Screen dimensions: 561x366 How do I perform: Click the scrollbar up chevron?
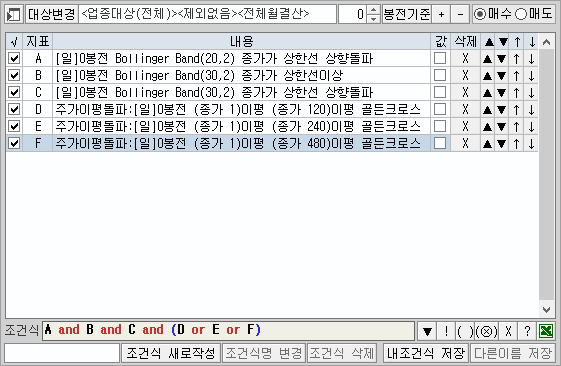pos(546,42)
